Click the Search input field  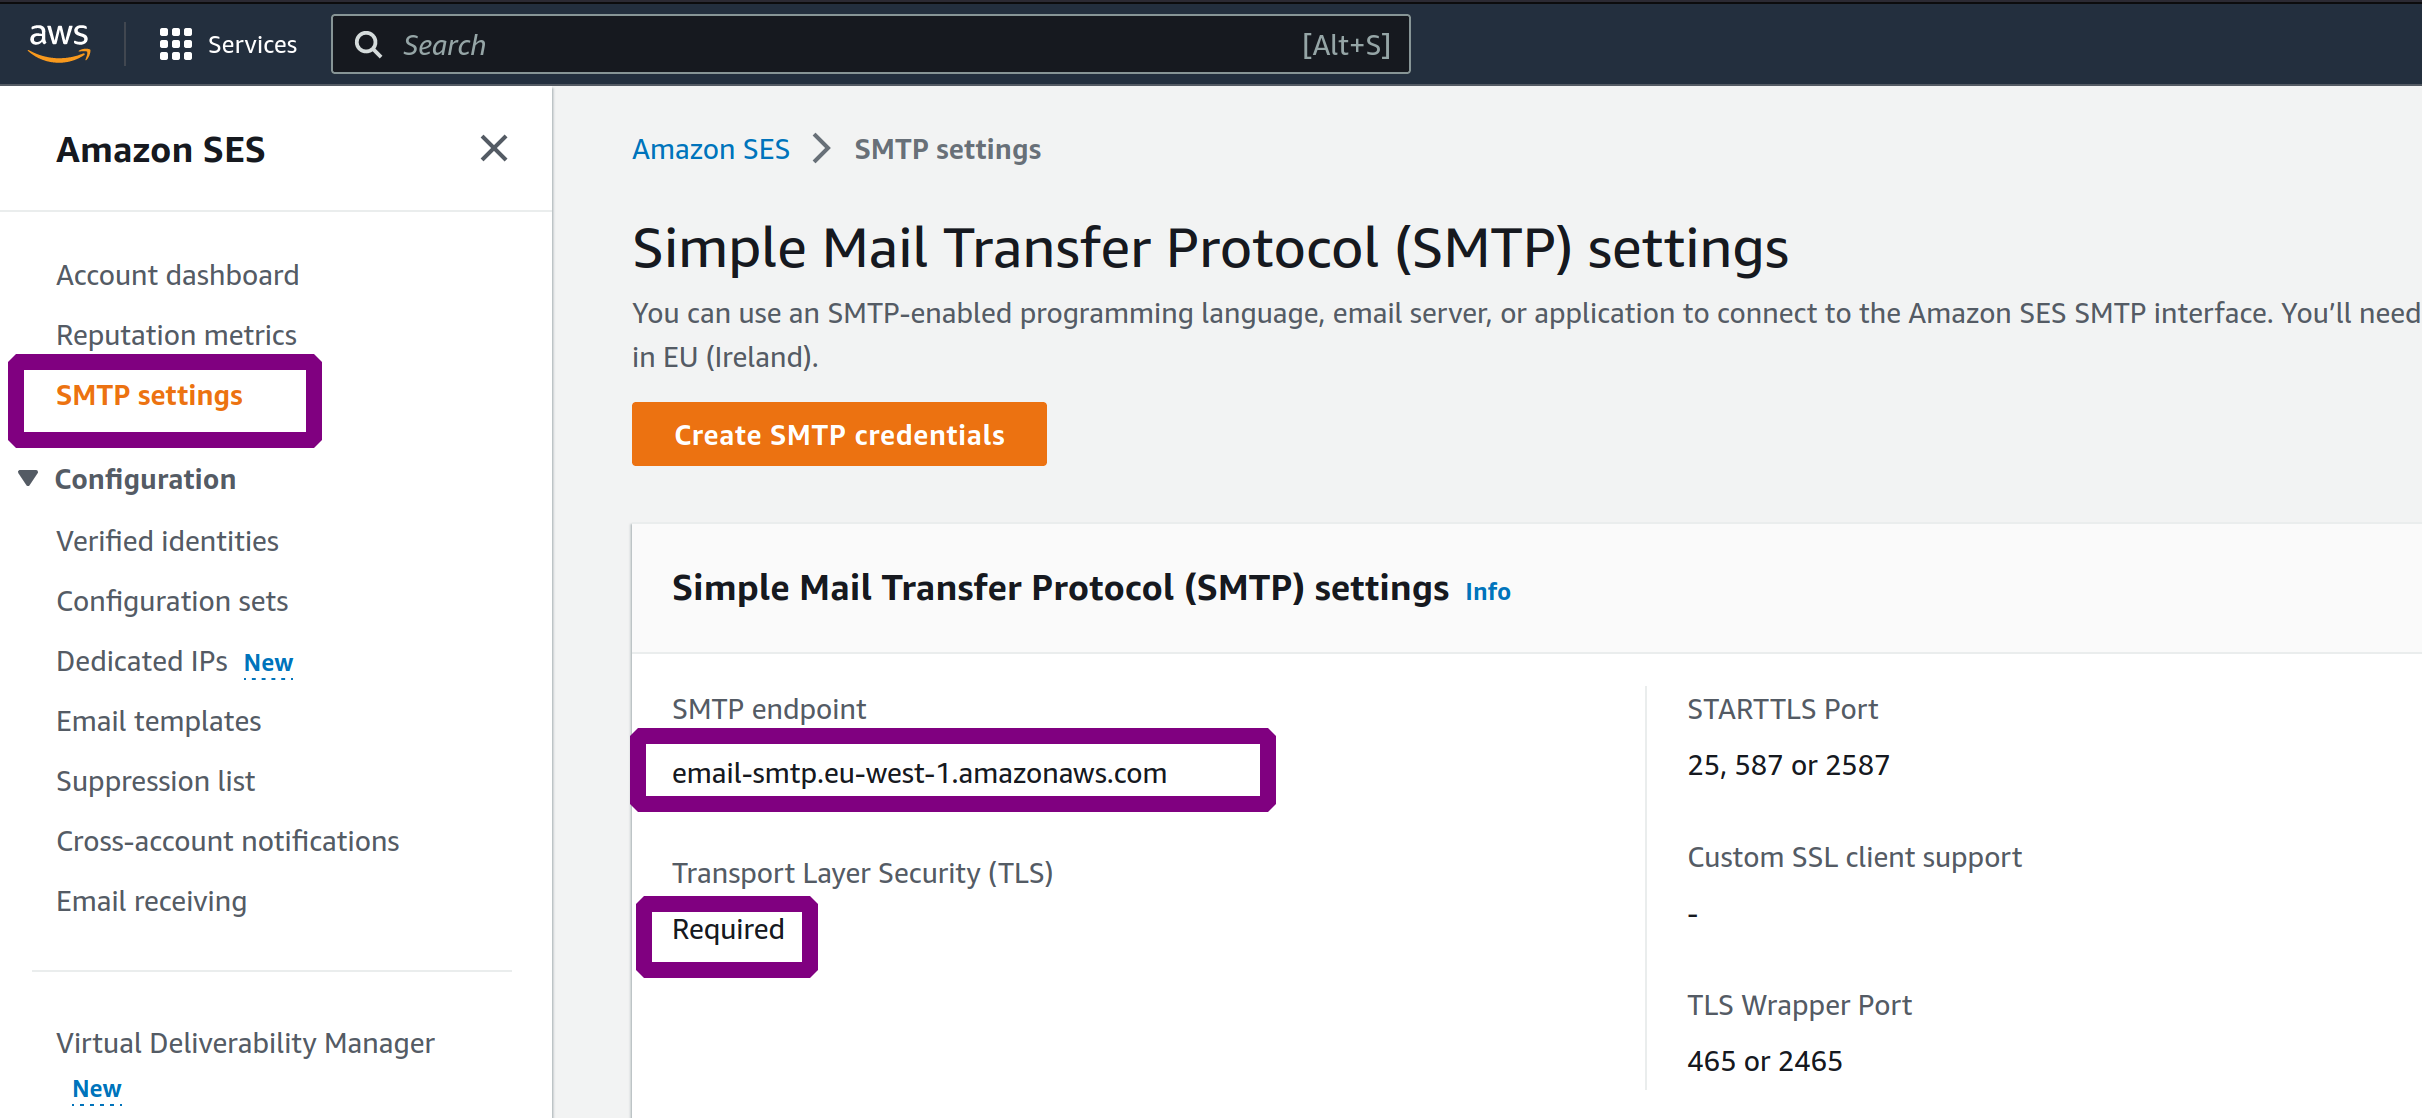(870, 44)
